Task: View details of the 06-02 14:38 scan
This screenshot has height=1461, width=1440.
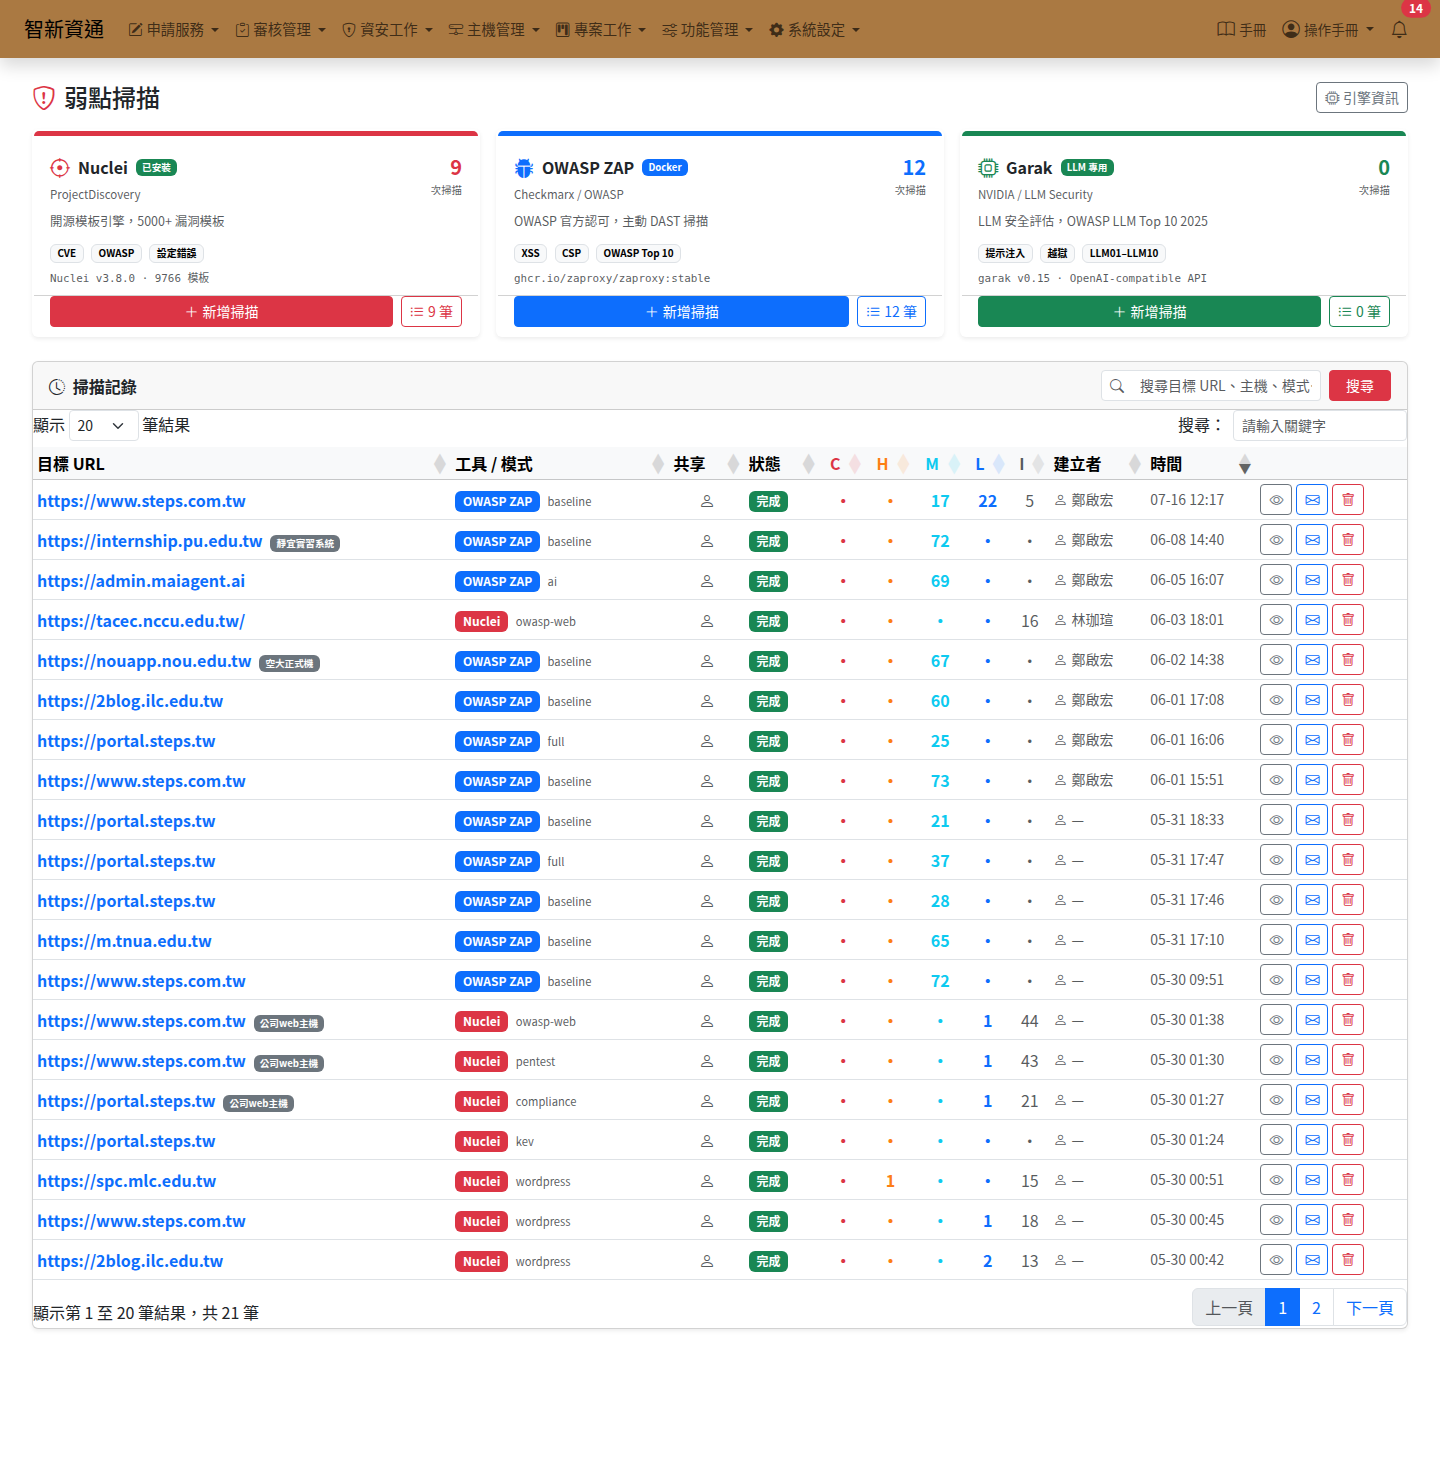Action: click(1276, 660)
